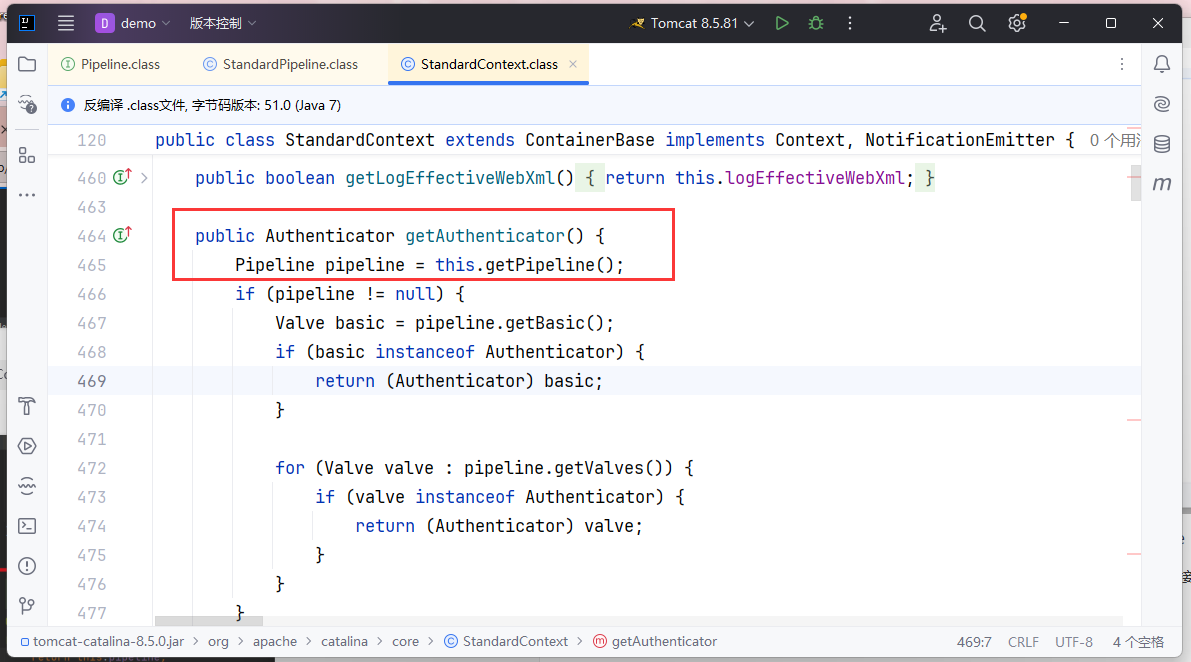Click the green Run button
The height and width of the screenshot is (662, 1191).
(x=782, y=23)
